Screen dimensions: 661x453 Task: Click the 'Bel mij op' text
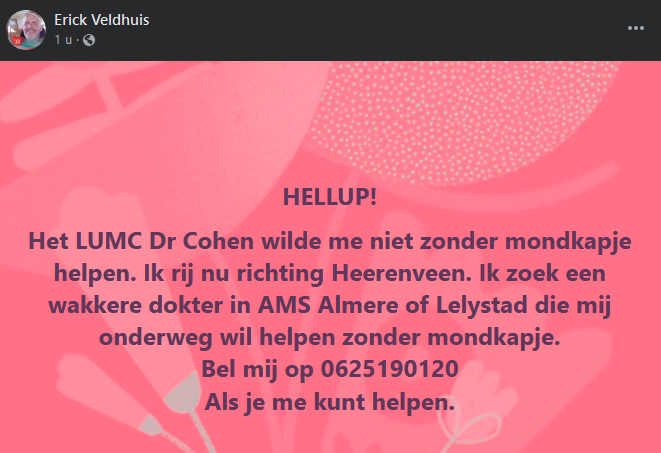[x=258, y=369]
